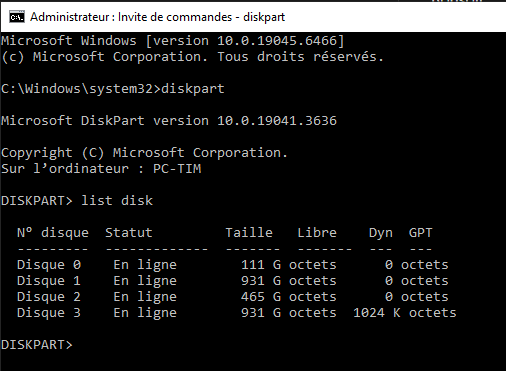Click the 'En ligne' status of Disque 1
Screen dimensions: 506x371
pos(145,281)
